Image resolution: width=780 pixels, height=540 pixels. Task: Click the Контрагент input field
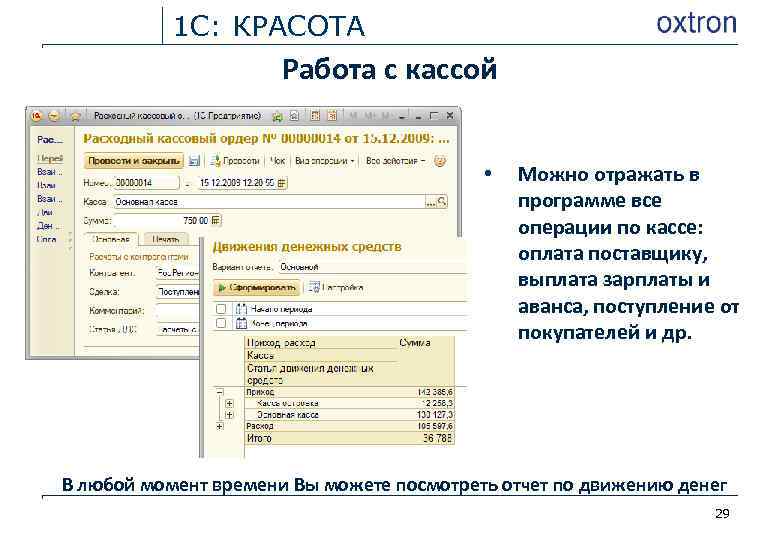point(178,273)
